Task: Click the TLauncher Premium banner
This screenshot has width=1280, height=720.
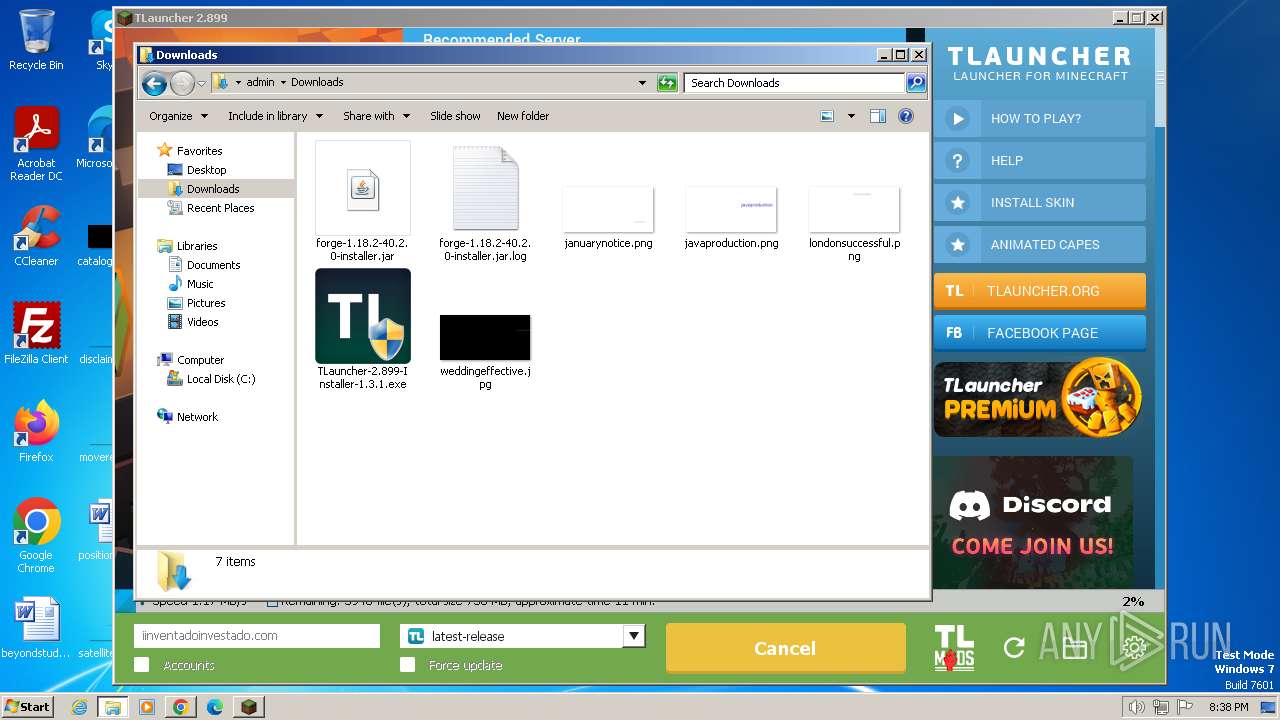Action: (x=1038, y=397)
